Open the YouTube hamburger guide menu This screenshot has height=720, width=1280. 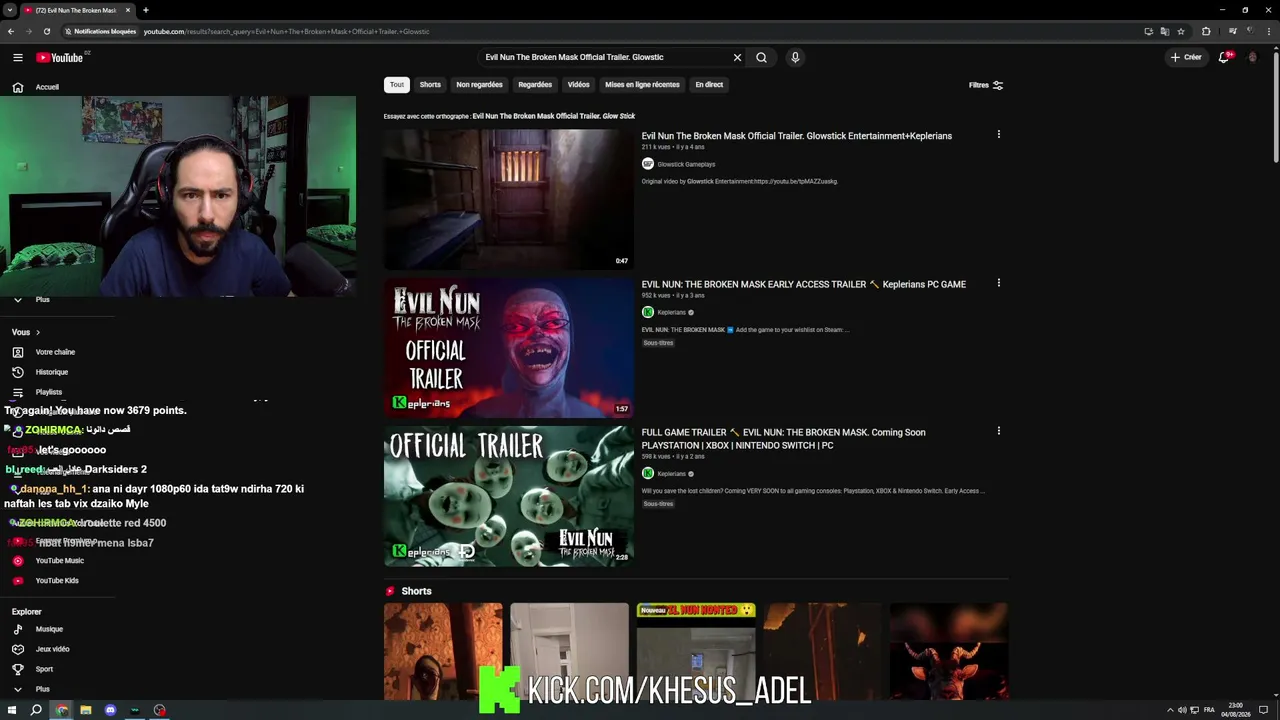18,58
